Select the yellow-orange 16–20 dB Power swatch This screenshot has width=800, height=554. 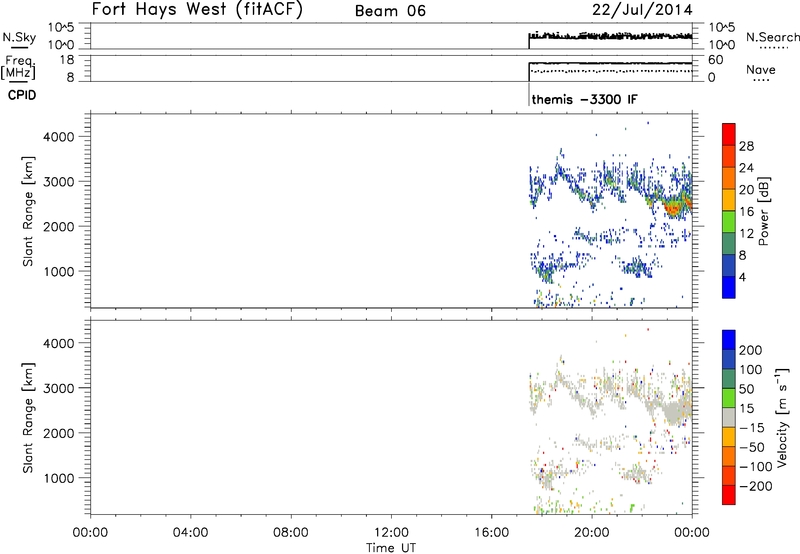pyautogui.click(x=729, y=200)
